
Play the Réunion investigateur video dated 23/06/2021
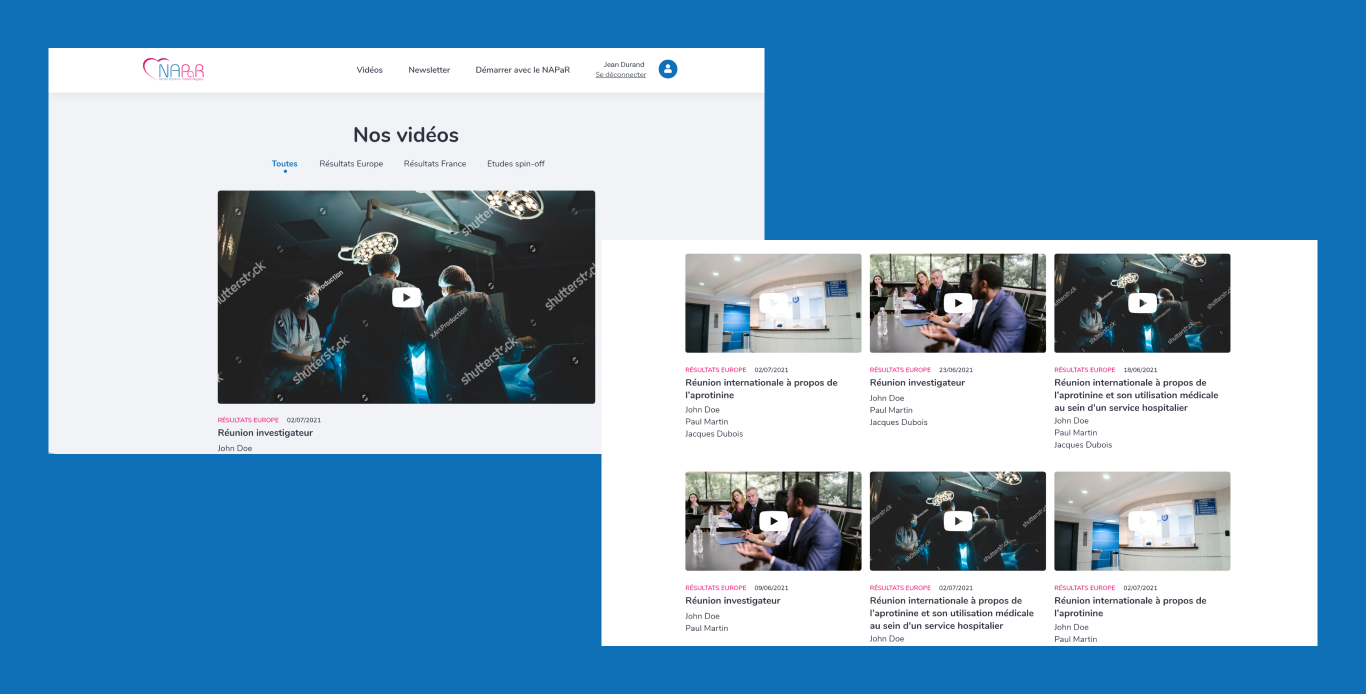957,303
